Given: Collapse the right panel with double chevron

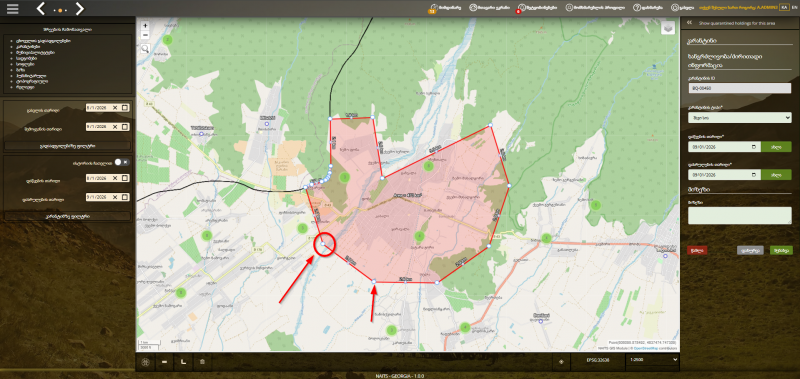Looking at the screenshot, I should [689, 23].
